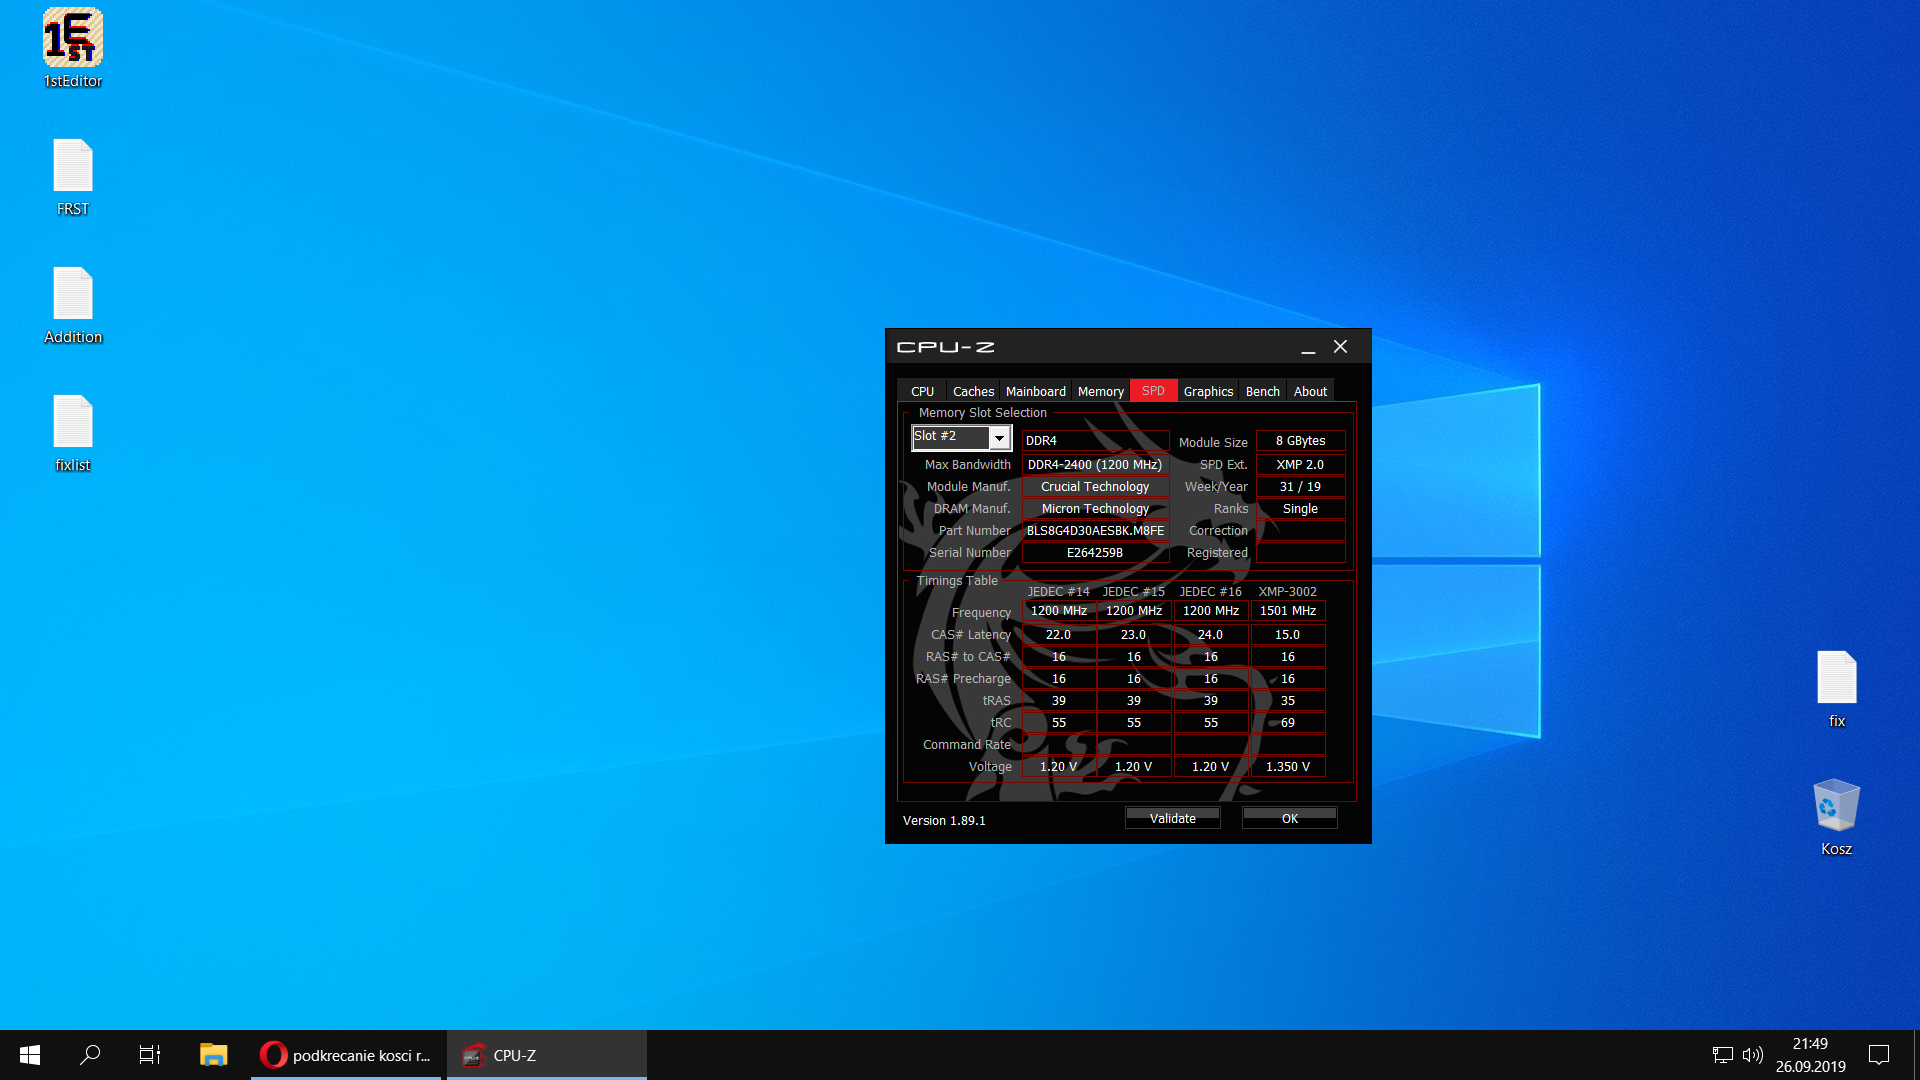Select the FRST file icon

72,166
